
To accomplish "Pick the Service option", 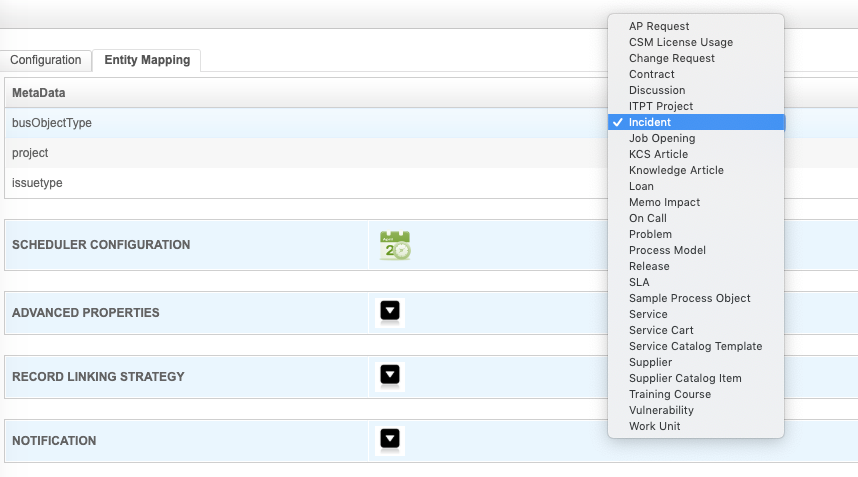I will click(x=696, y=314).
